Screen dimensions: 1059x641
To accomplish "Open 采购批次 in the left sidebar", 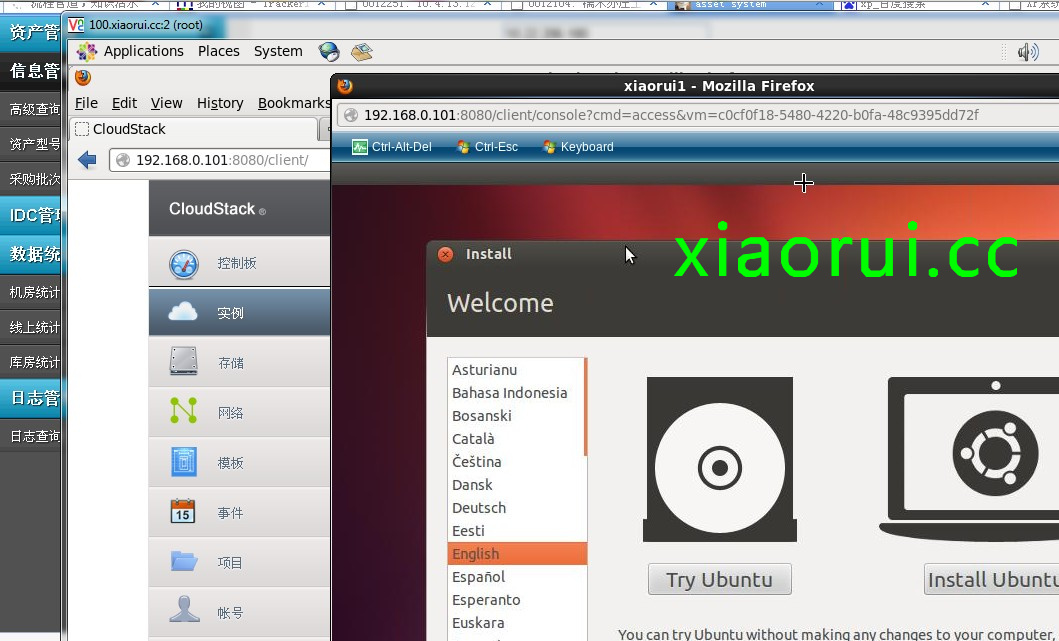I will coord(34,179).
